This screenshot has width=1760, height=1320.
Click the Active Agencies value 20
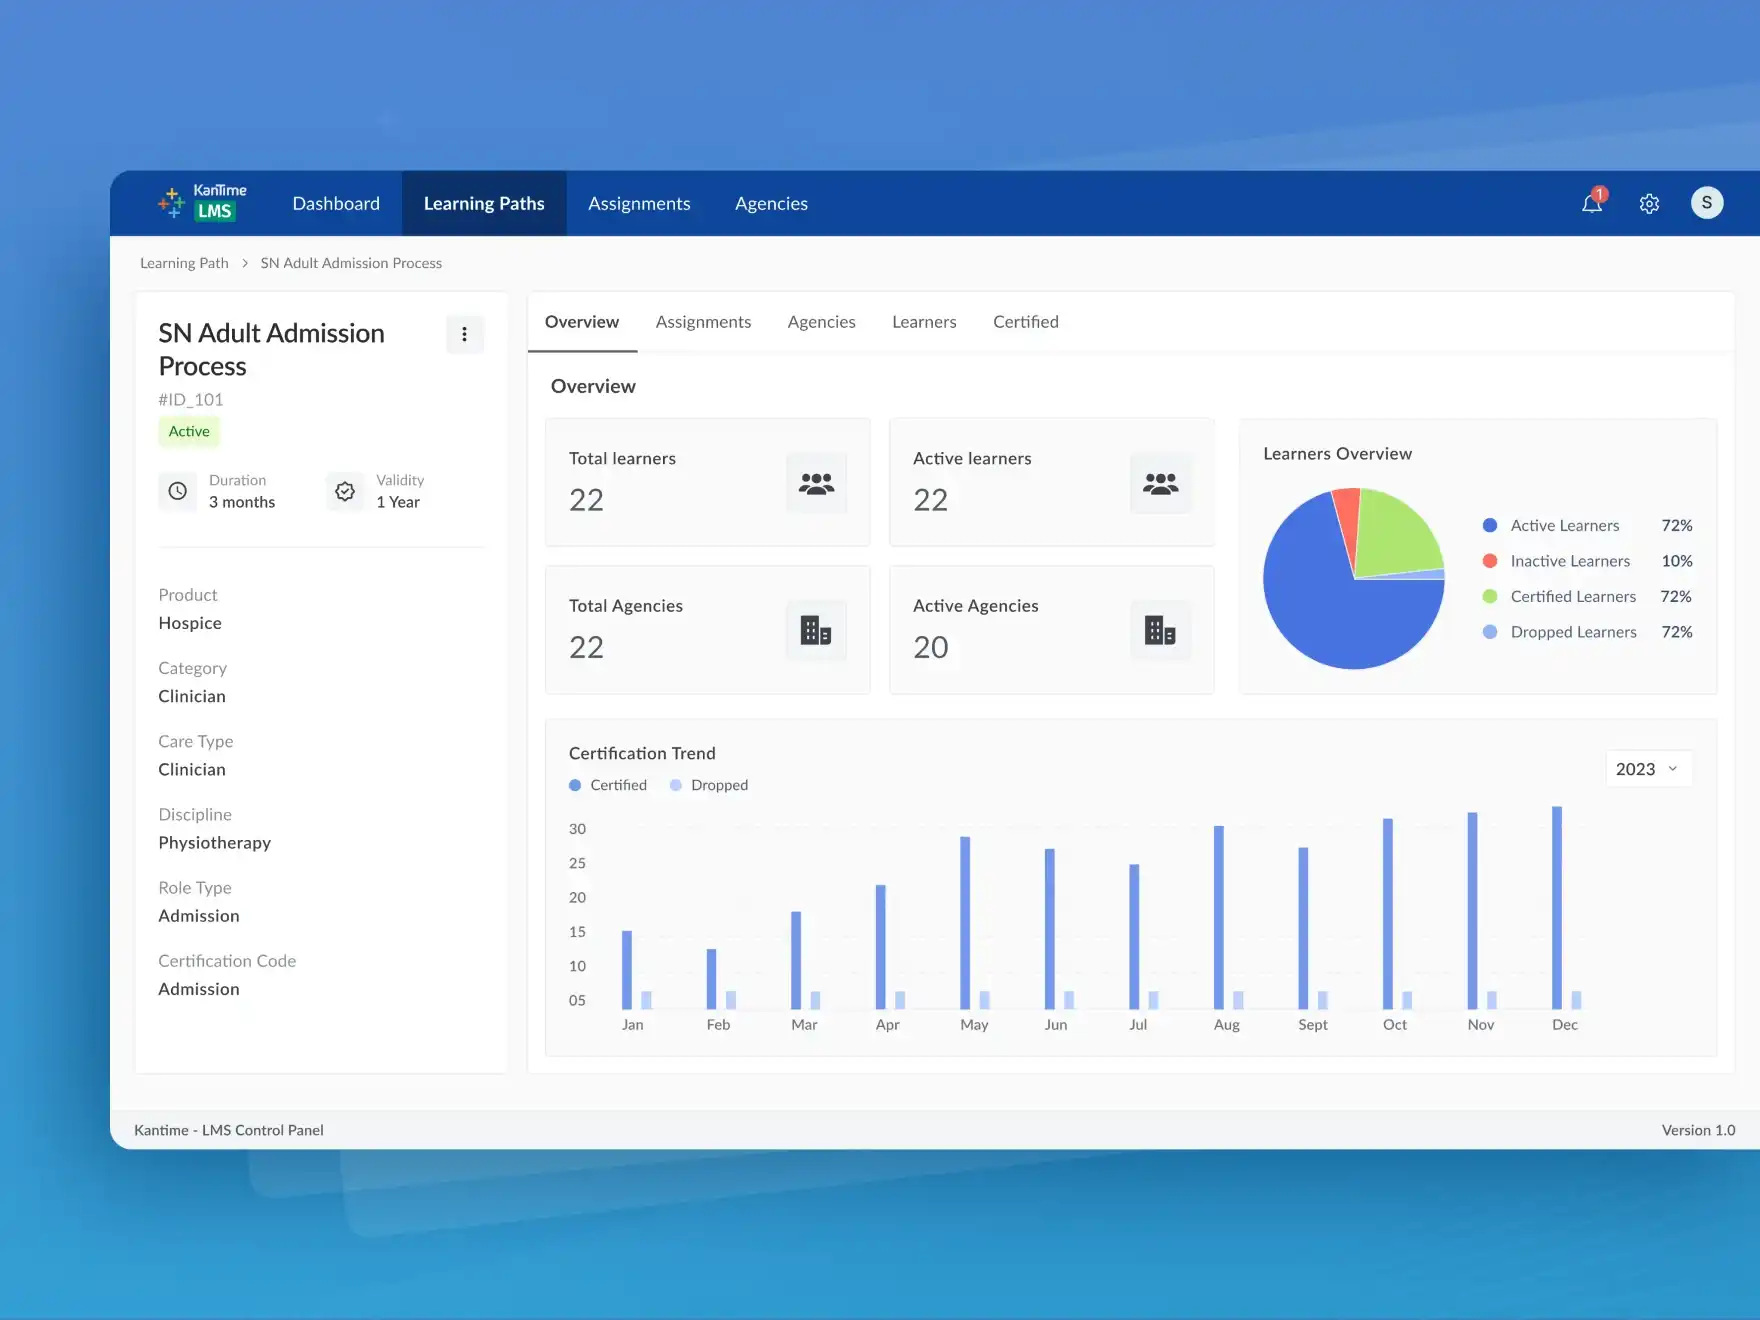click(x=930, y=647)
